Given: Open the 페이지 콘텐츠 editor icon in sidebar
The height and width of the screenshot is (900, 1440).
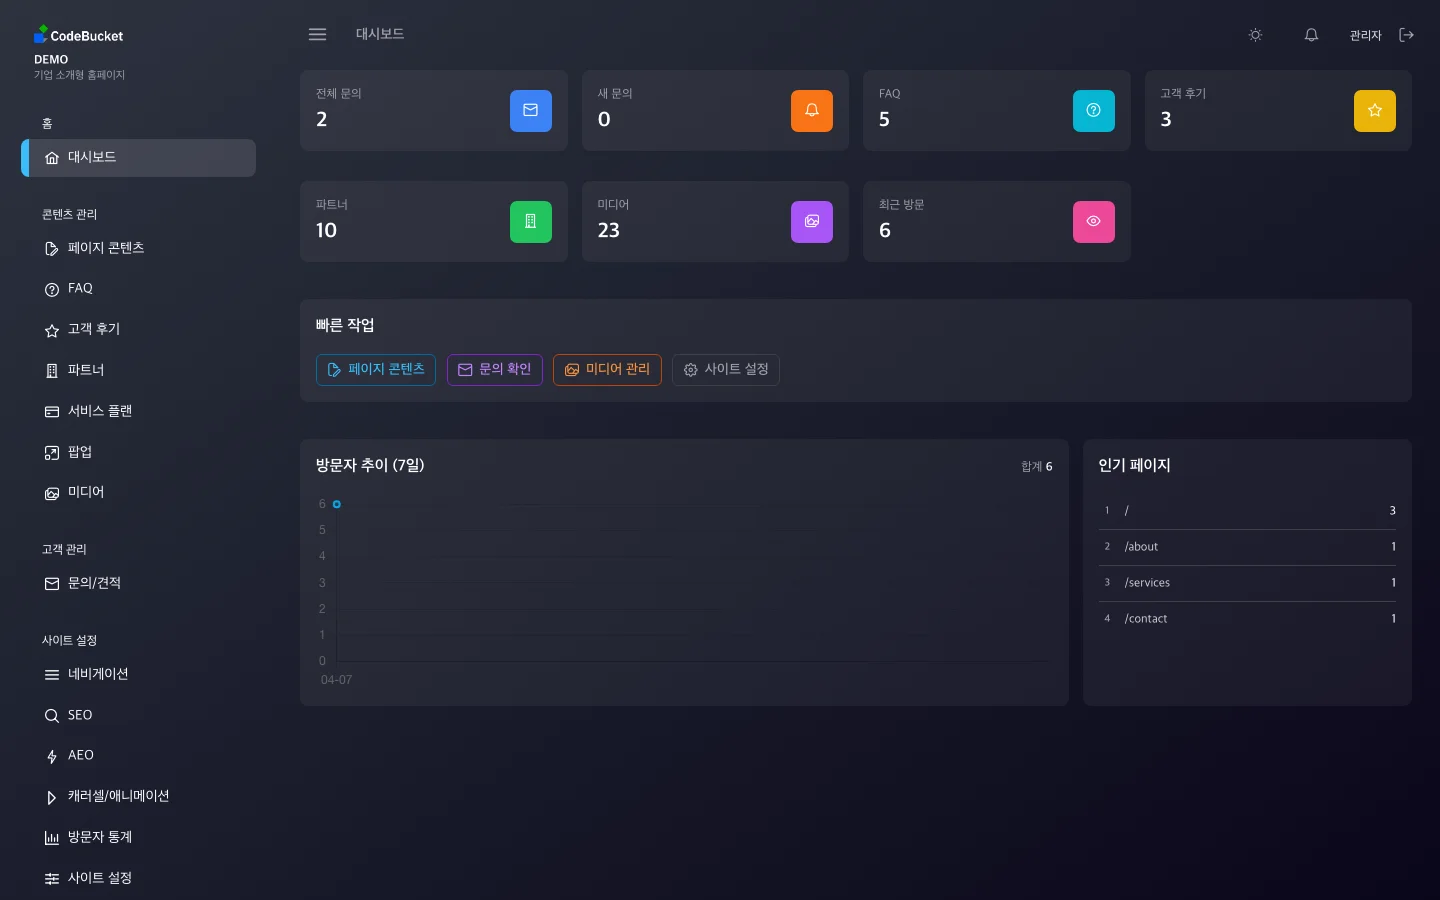Looking at the screenshot, I should pos(52,249).
